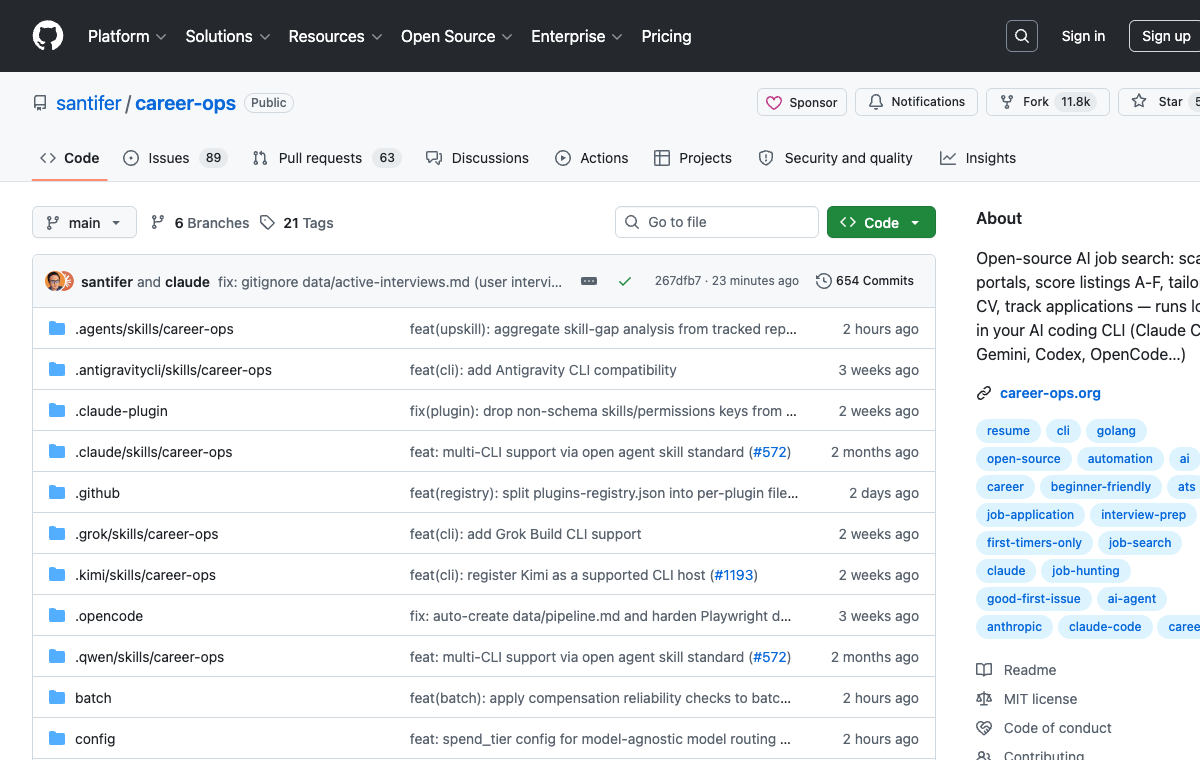Open the .claude/skills/career-ops folder

point(153,452)
